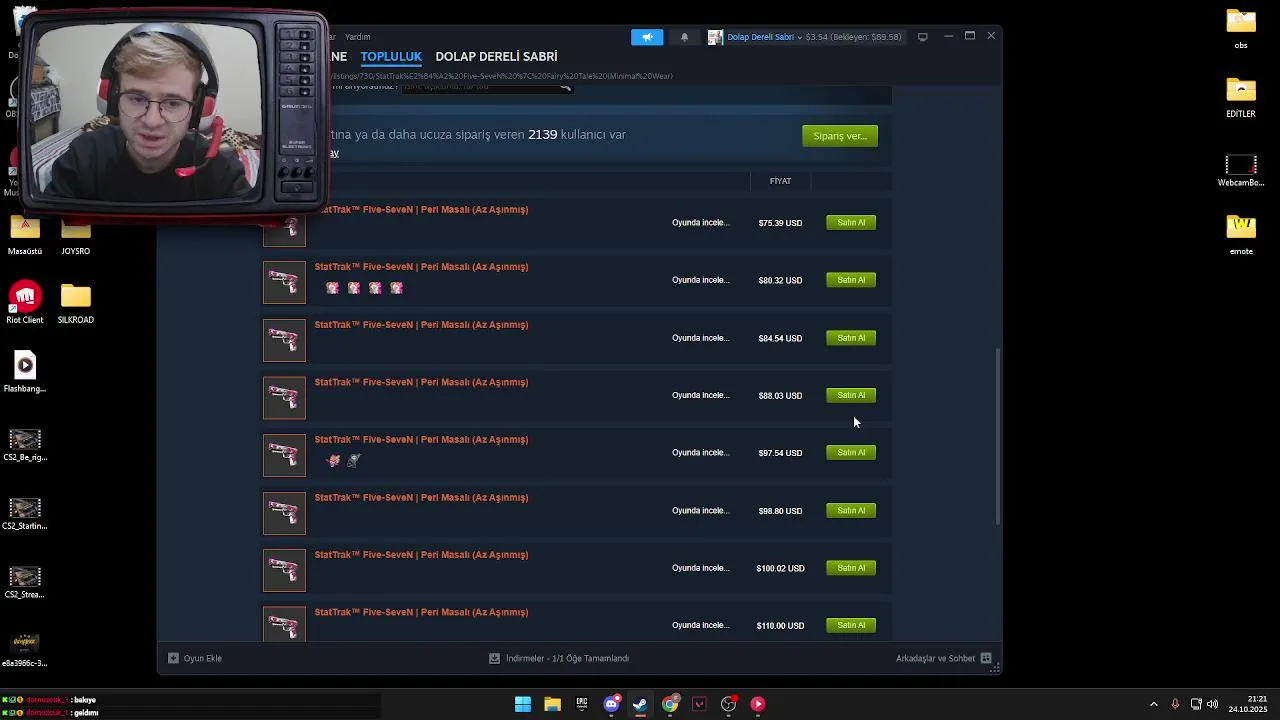Open item name link of $84.54 listing
This screenshot has width=1280, height=720.
pyautogui.click(x=421, y=325)
